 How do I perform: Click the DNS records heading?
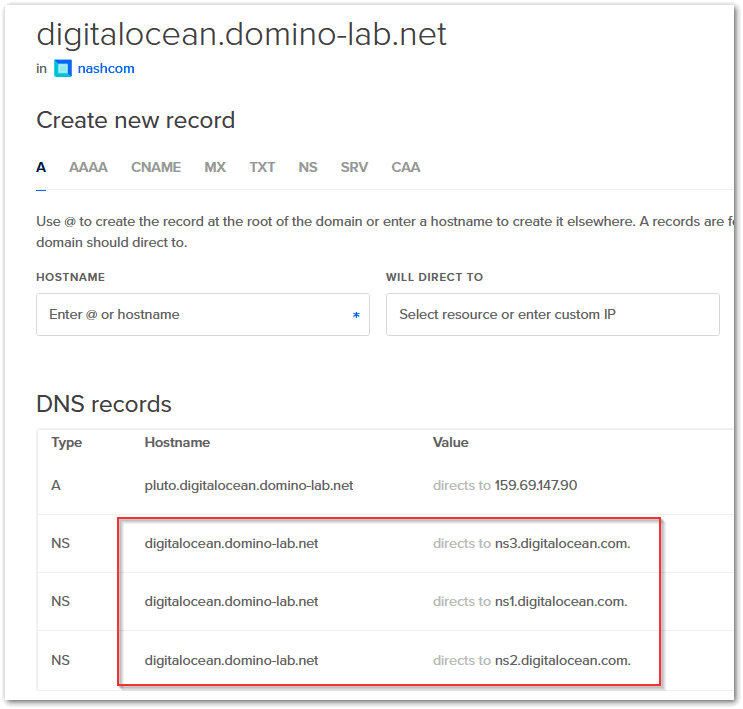pos(104,404)
